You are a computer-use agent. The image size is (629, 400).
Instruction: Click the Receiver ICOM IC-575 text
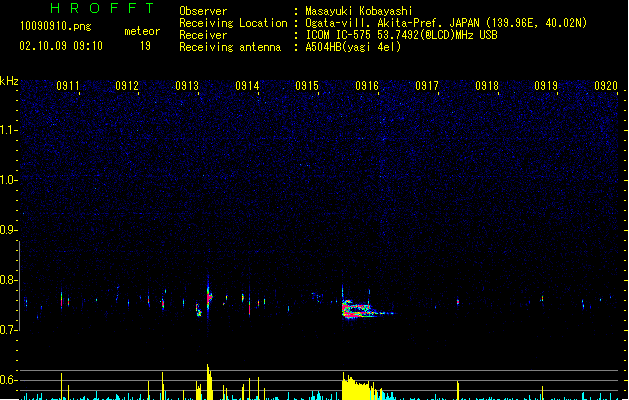(401, 35)
